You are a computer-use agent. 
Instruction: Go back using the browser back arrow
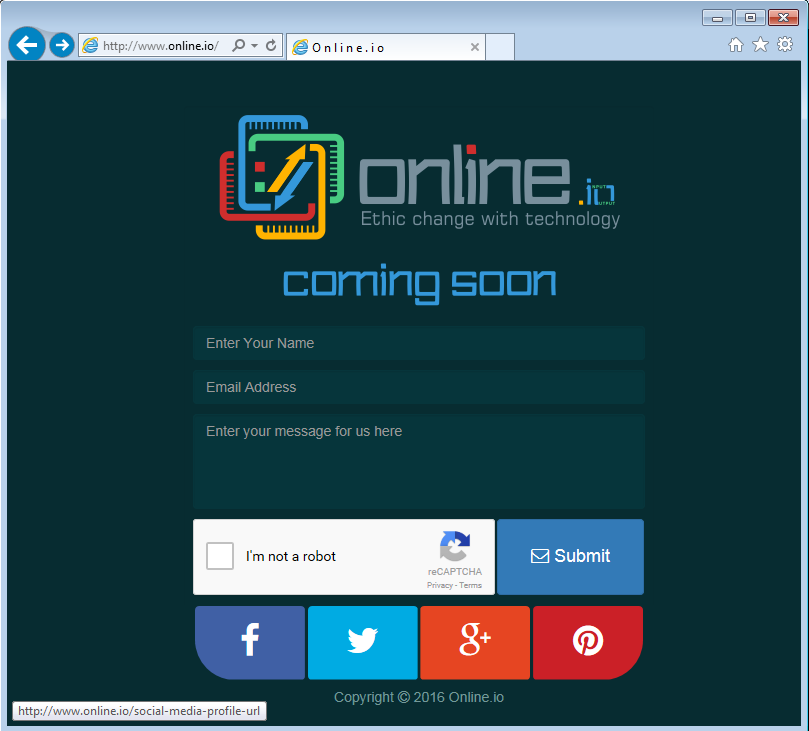(x=26, y=45)
